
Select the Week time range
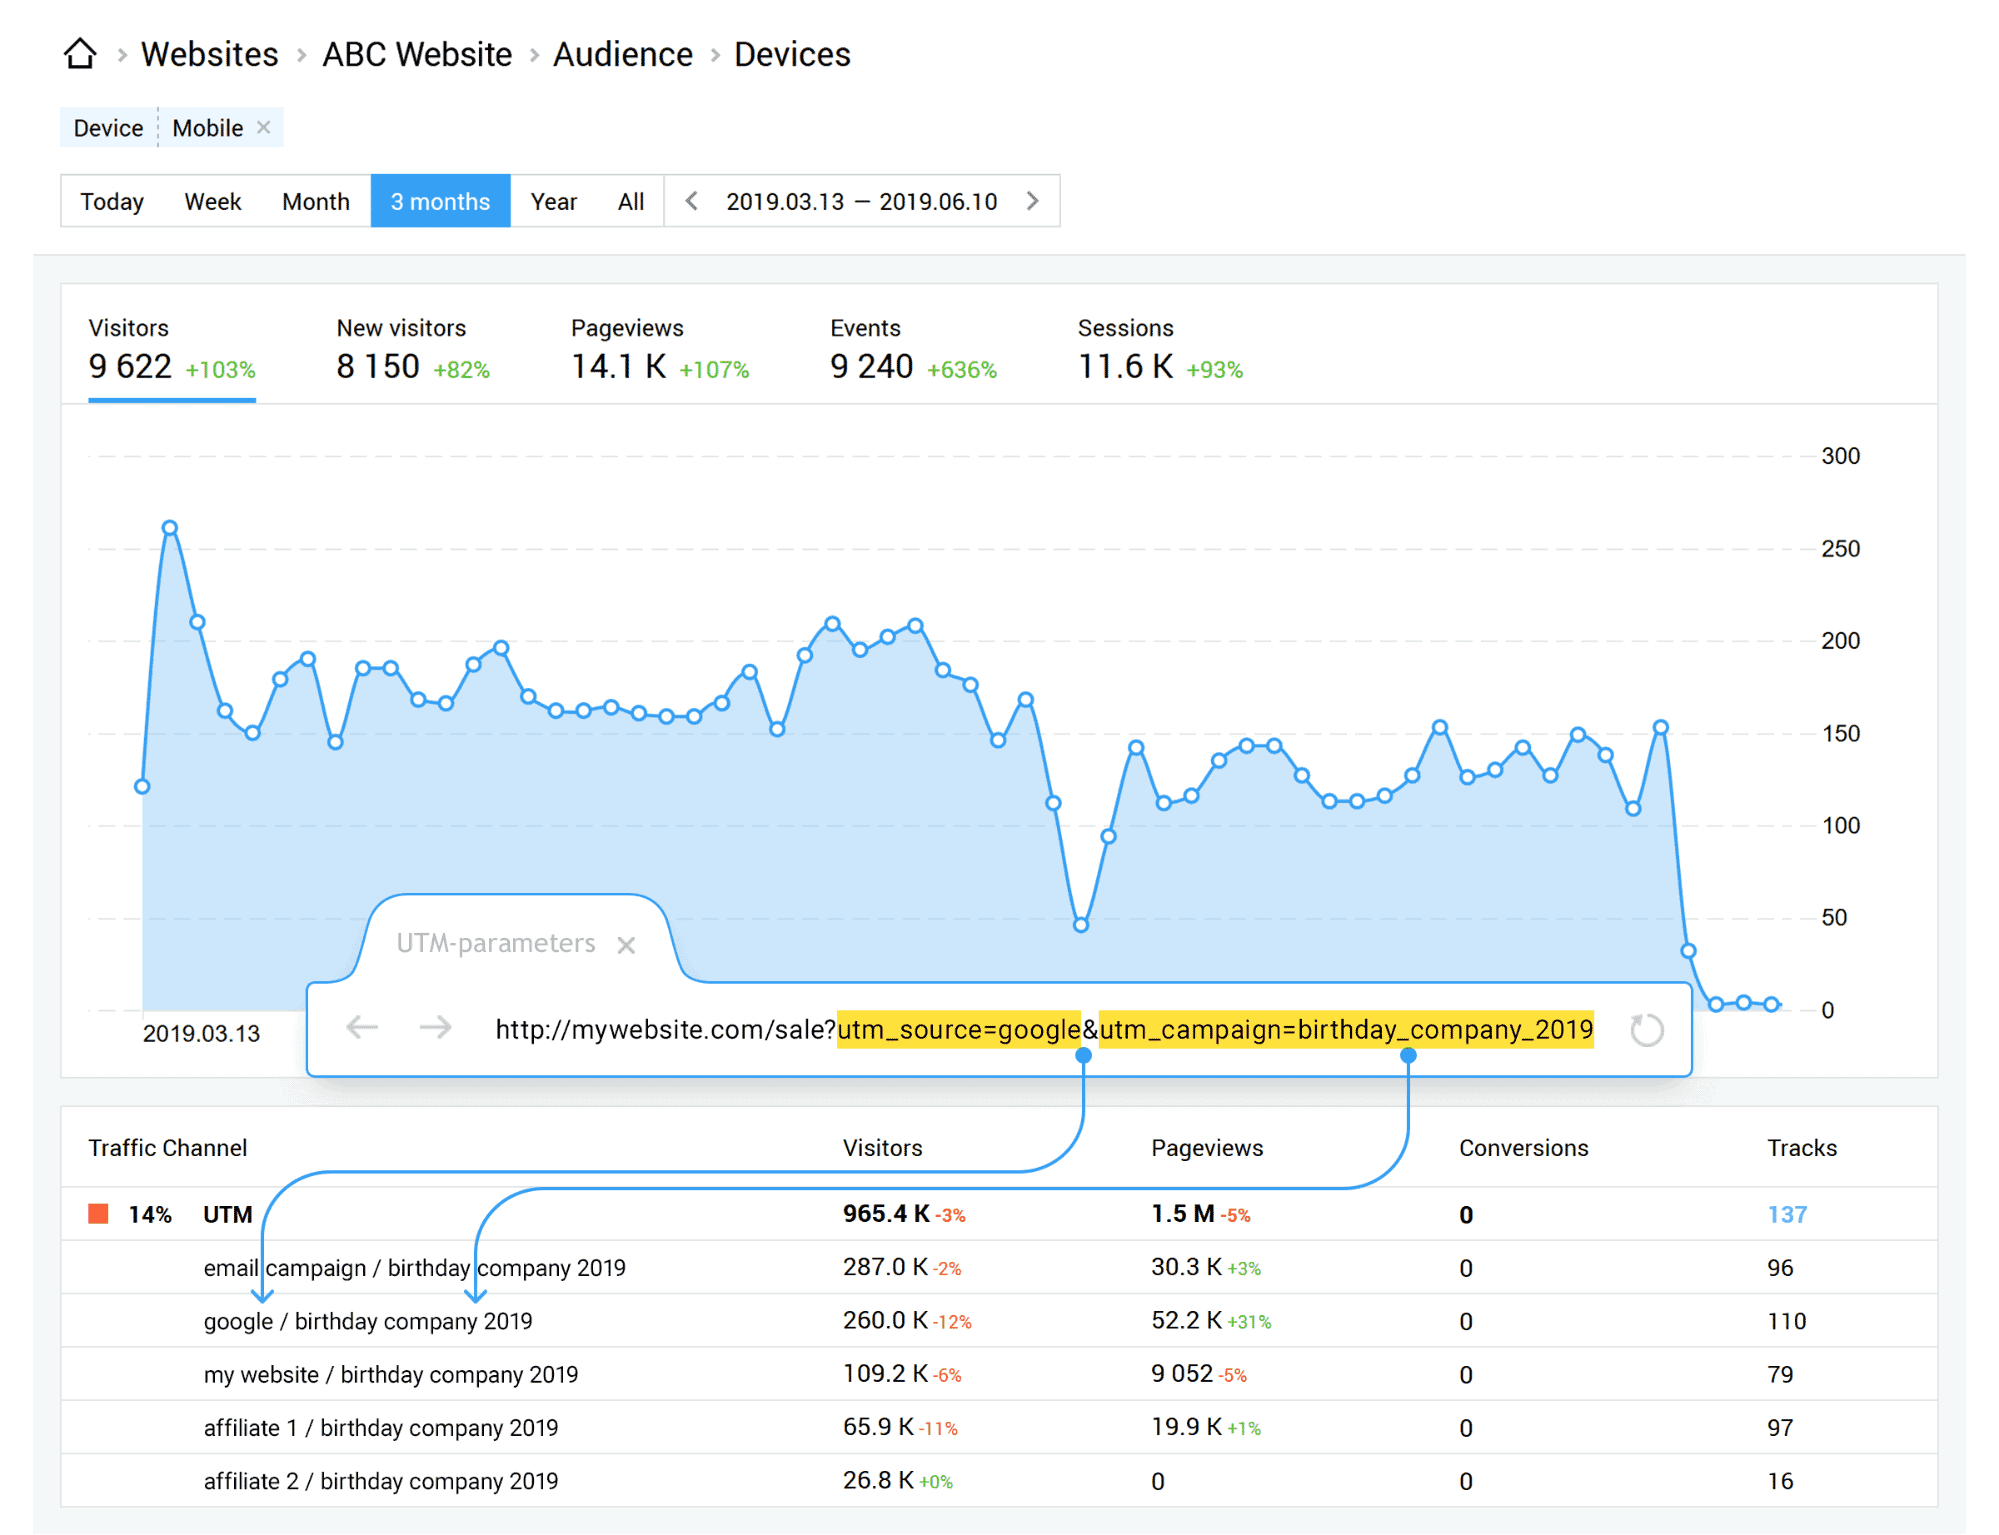point(212,201)
